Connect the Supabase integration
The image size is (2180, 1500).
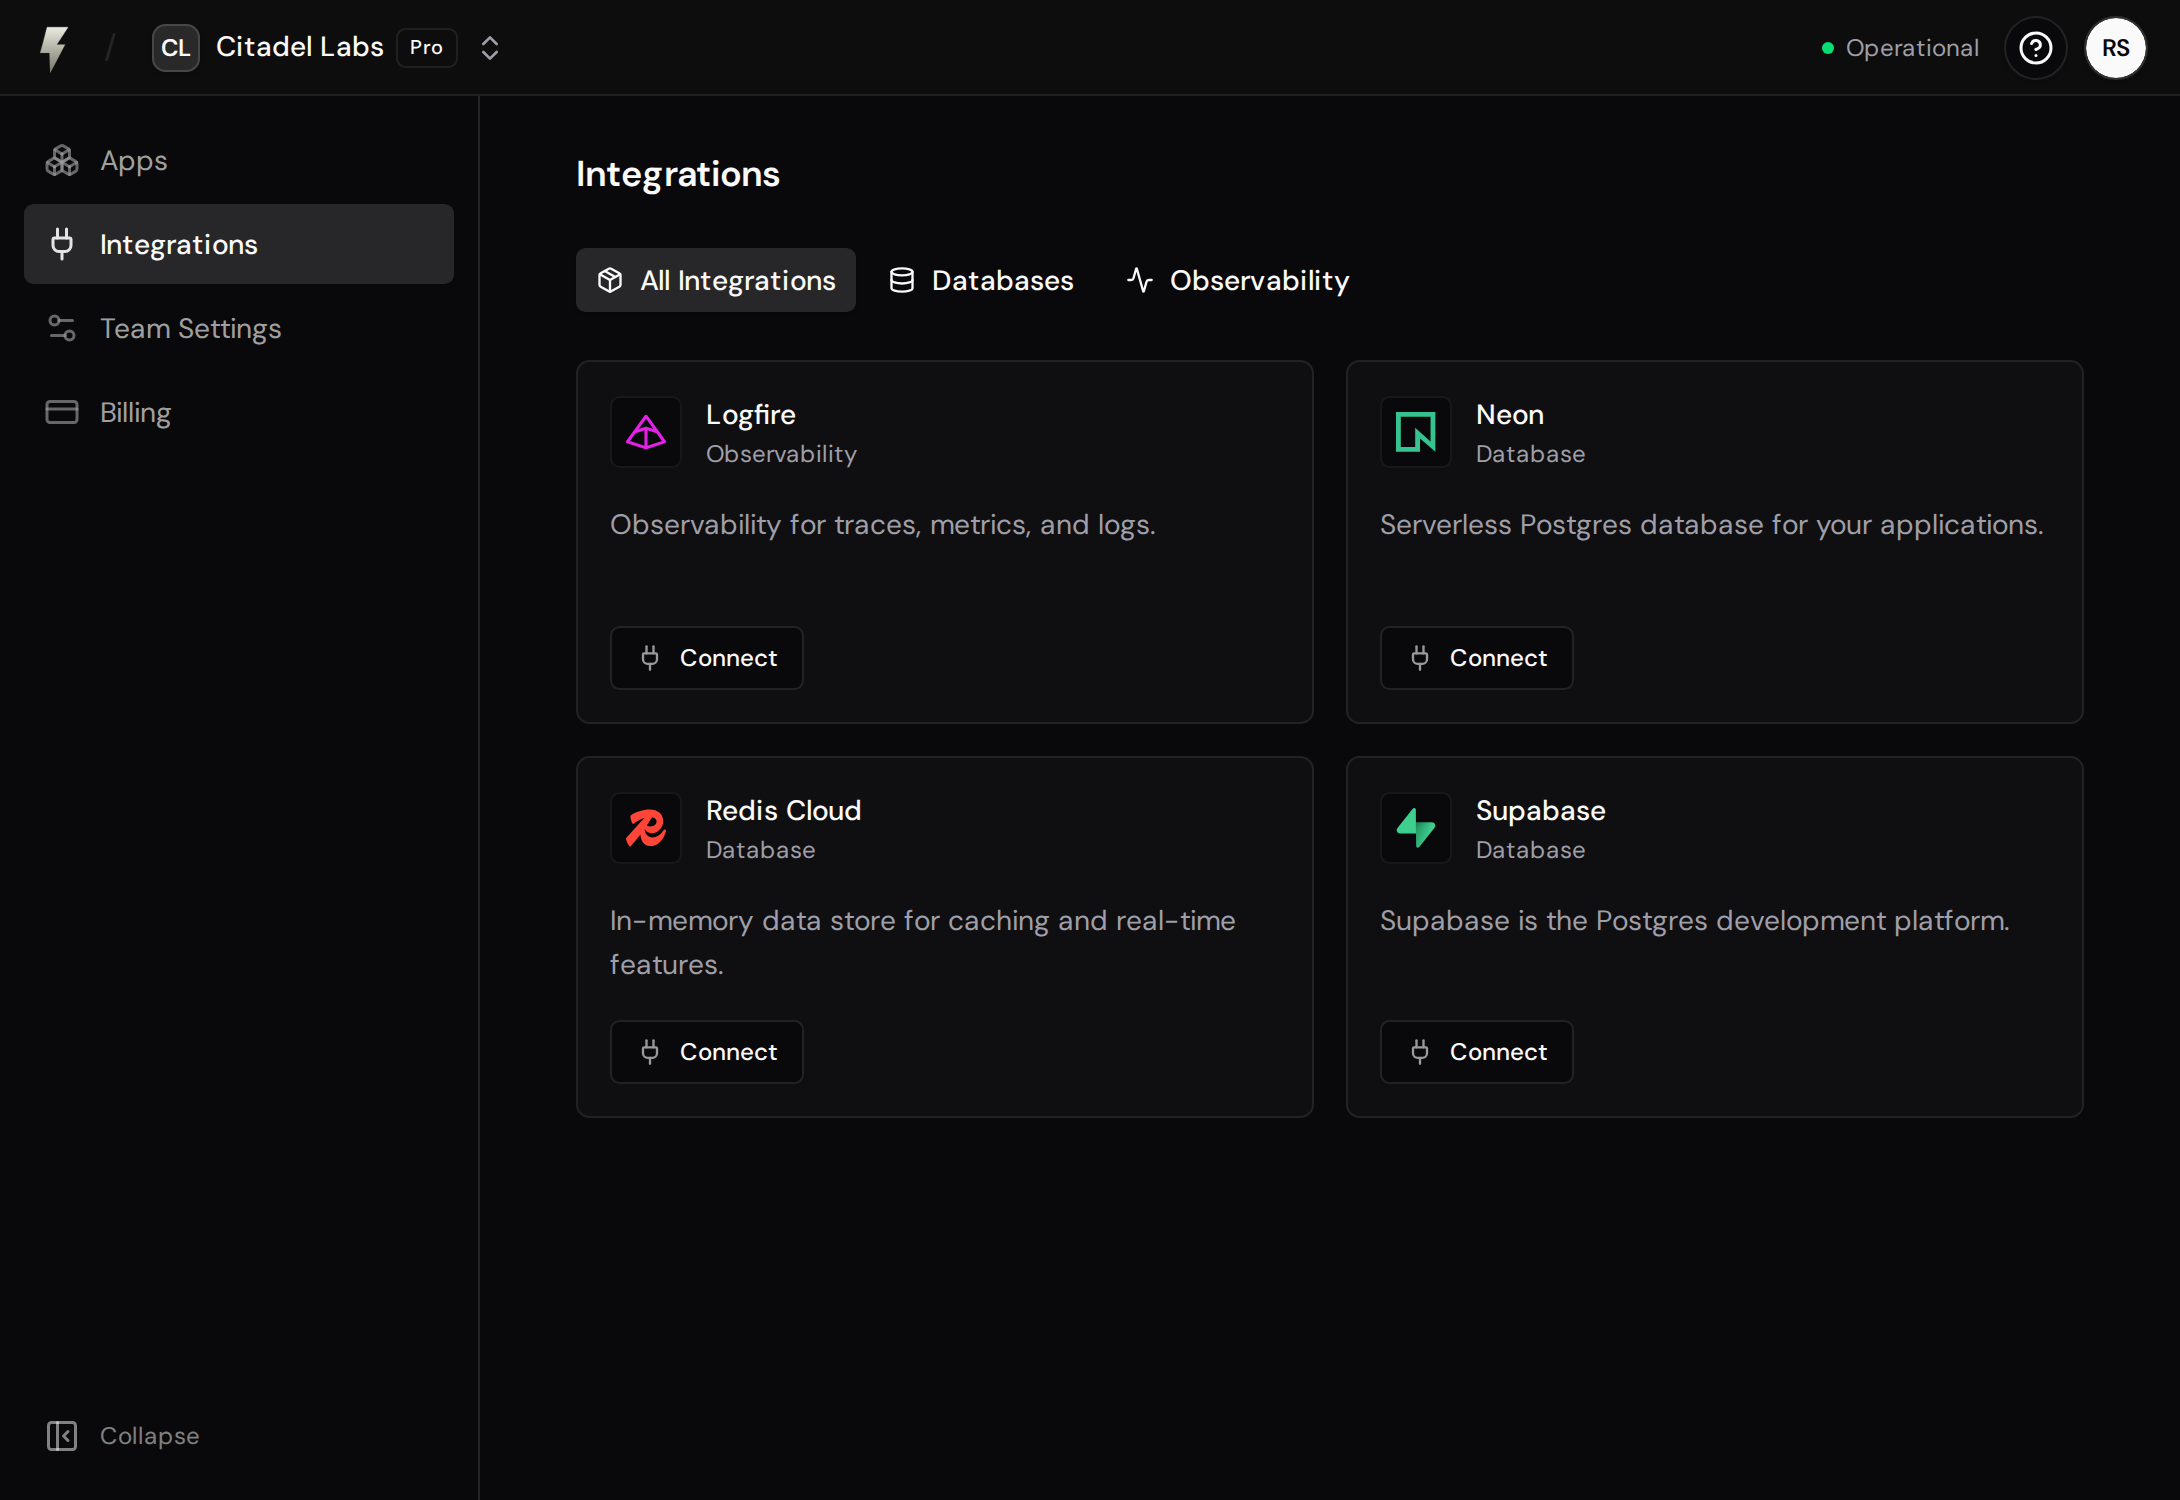(1477, 1052)
